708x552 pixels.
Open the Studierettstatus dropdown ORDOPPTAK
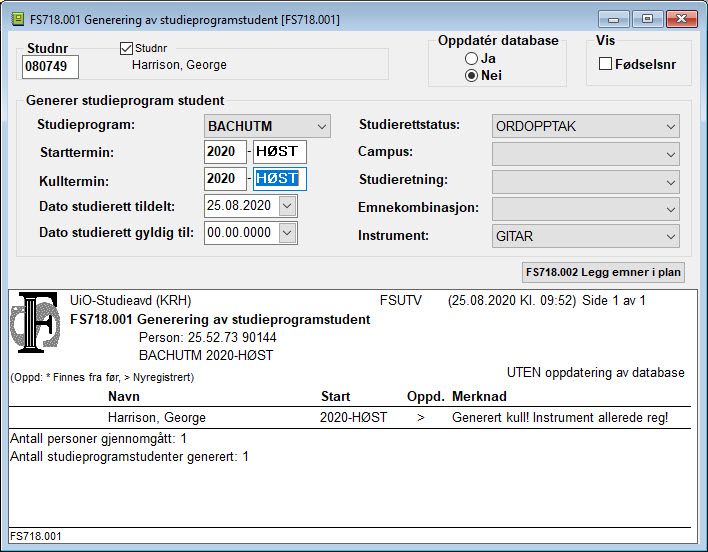[586, 126]
